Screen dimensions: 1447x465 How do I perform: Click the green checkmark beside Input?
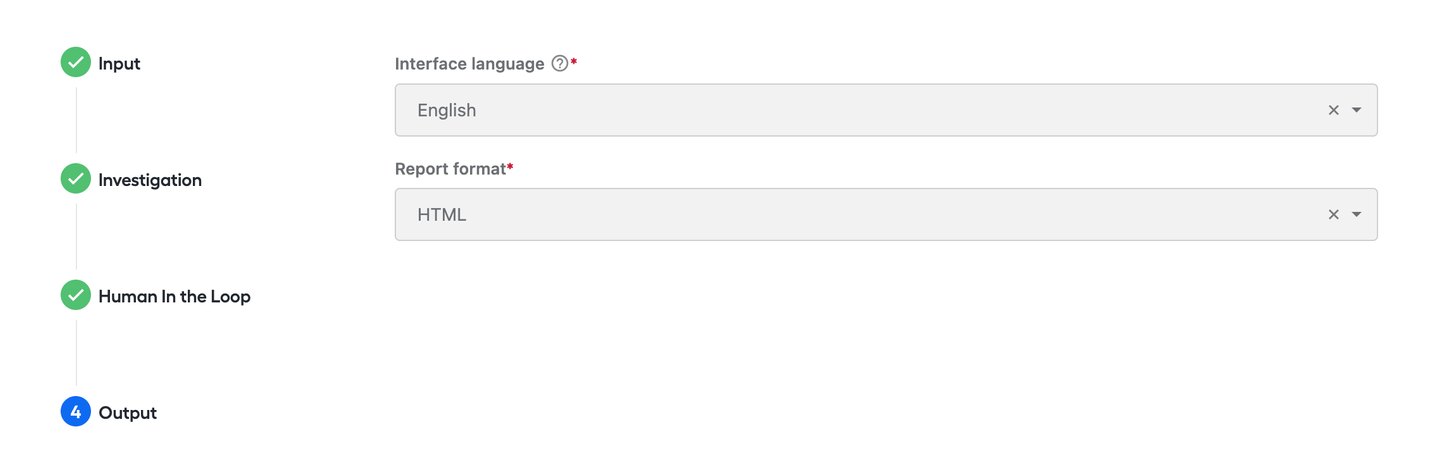(x=76, y=62)
